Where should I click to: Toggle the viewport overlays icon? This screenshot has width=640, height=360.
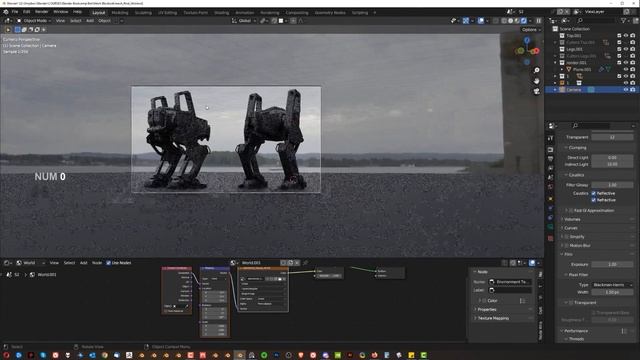tap(481, 20)
